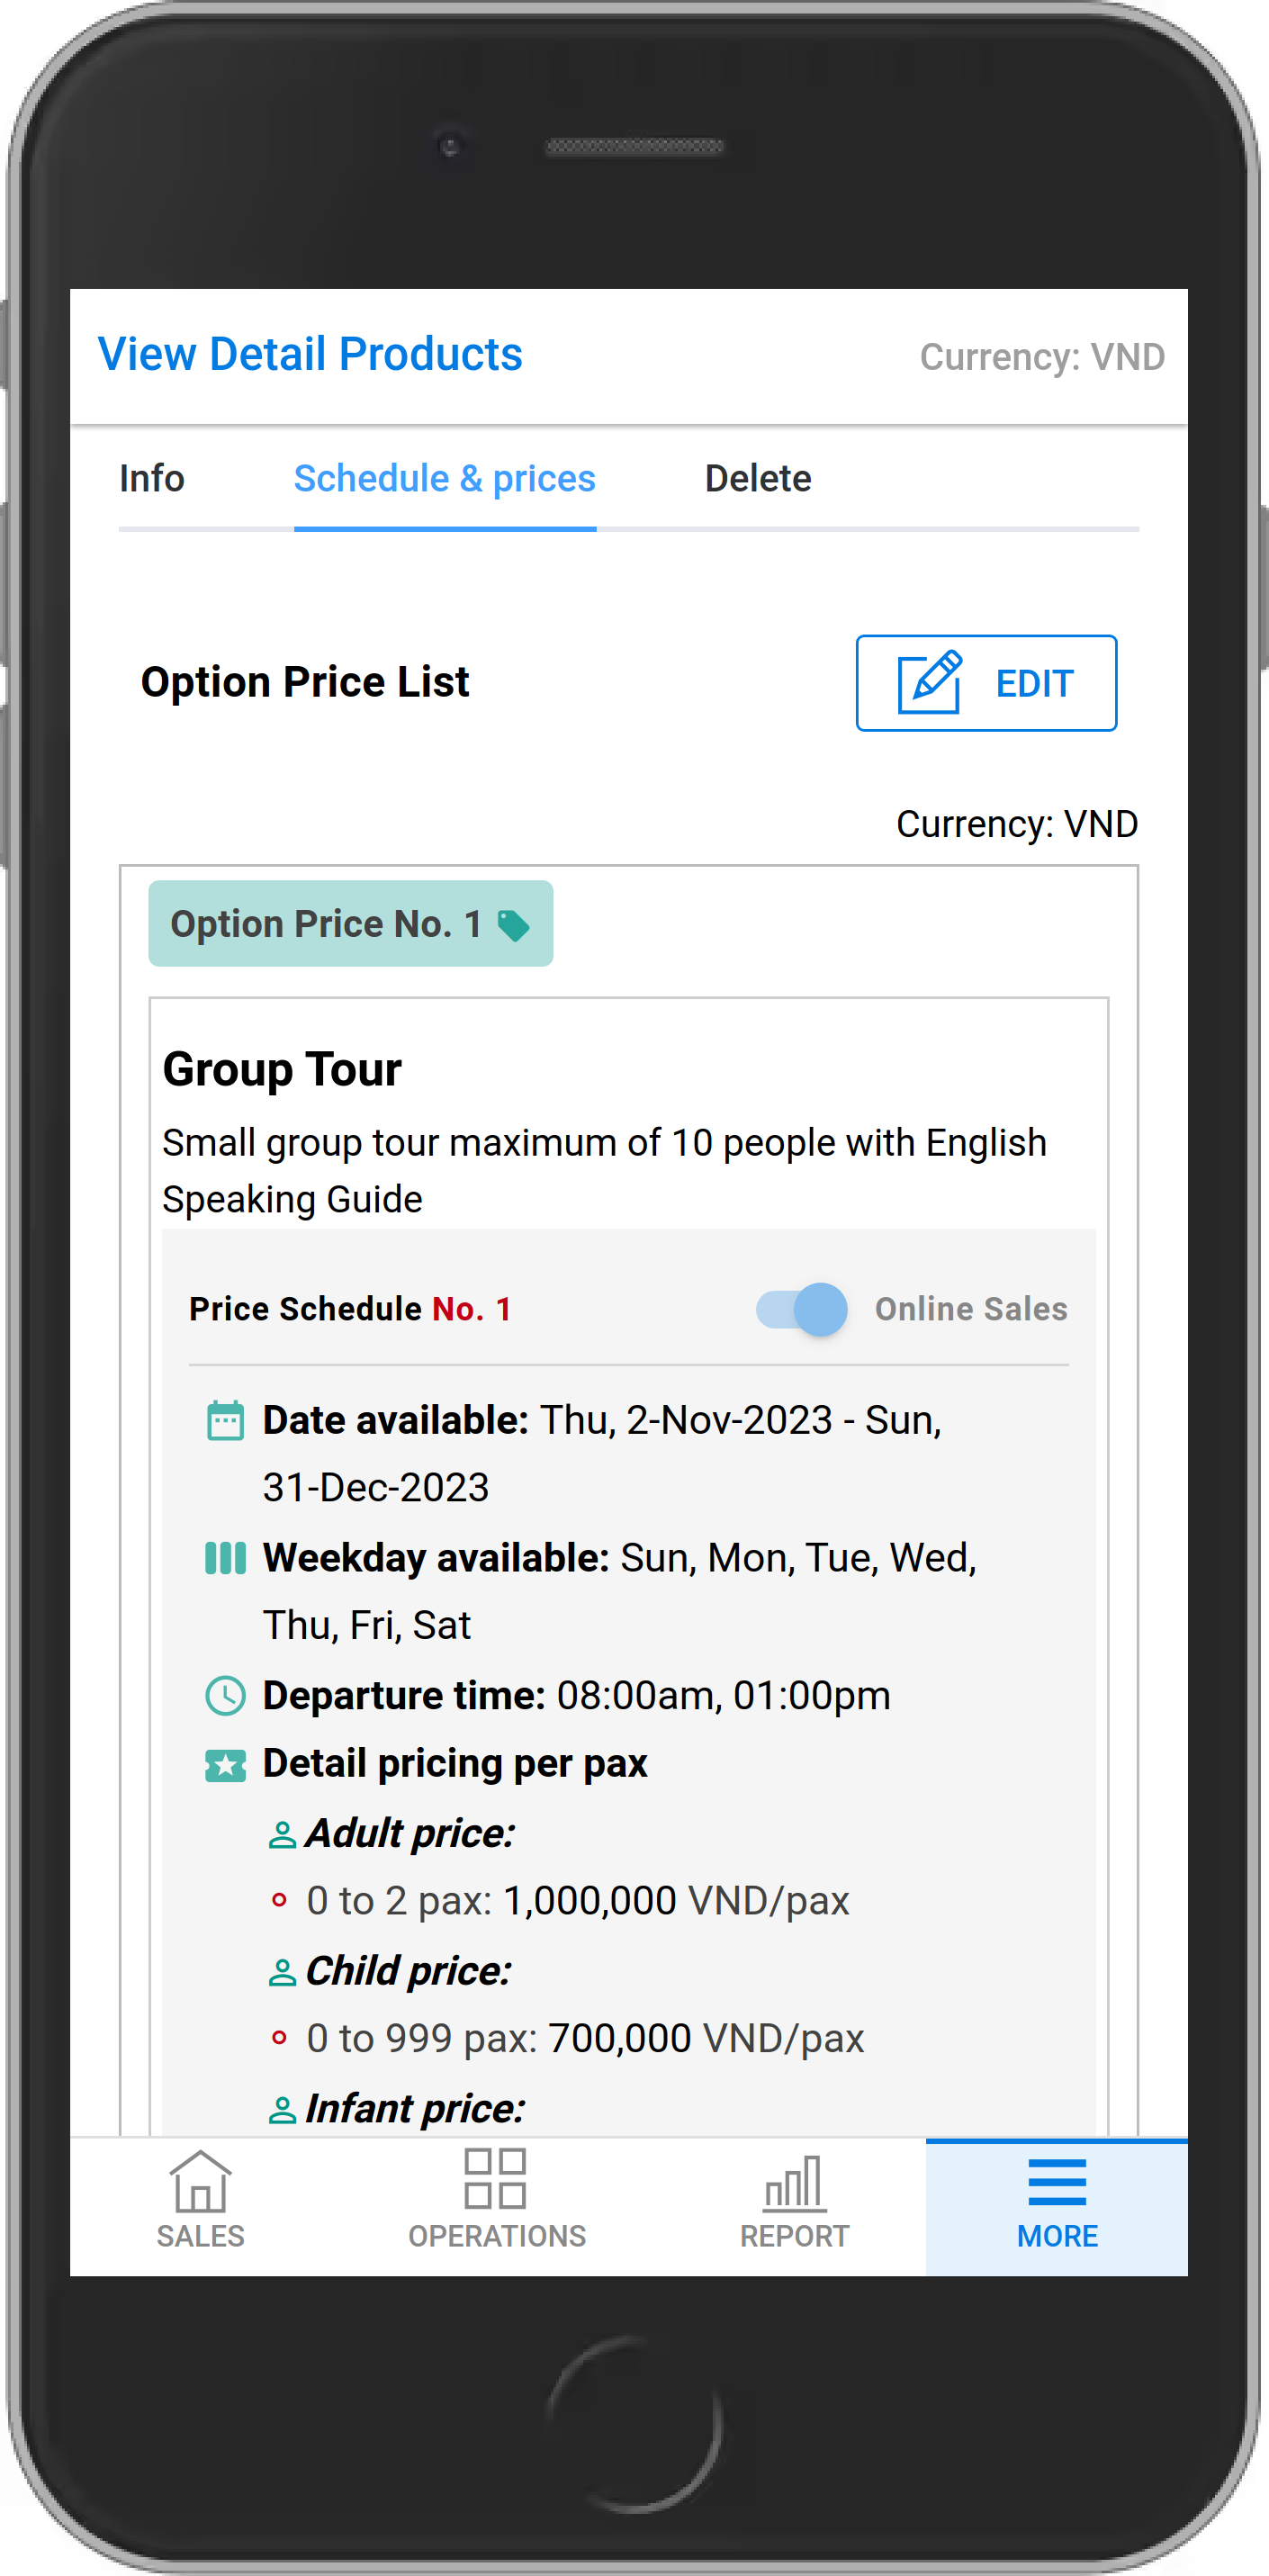This screenshot has width=1269, height=2576.
Task: Switch to the Info tab
Action: click(x=152, y=478)
